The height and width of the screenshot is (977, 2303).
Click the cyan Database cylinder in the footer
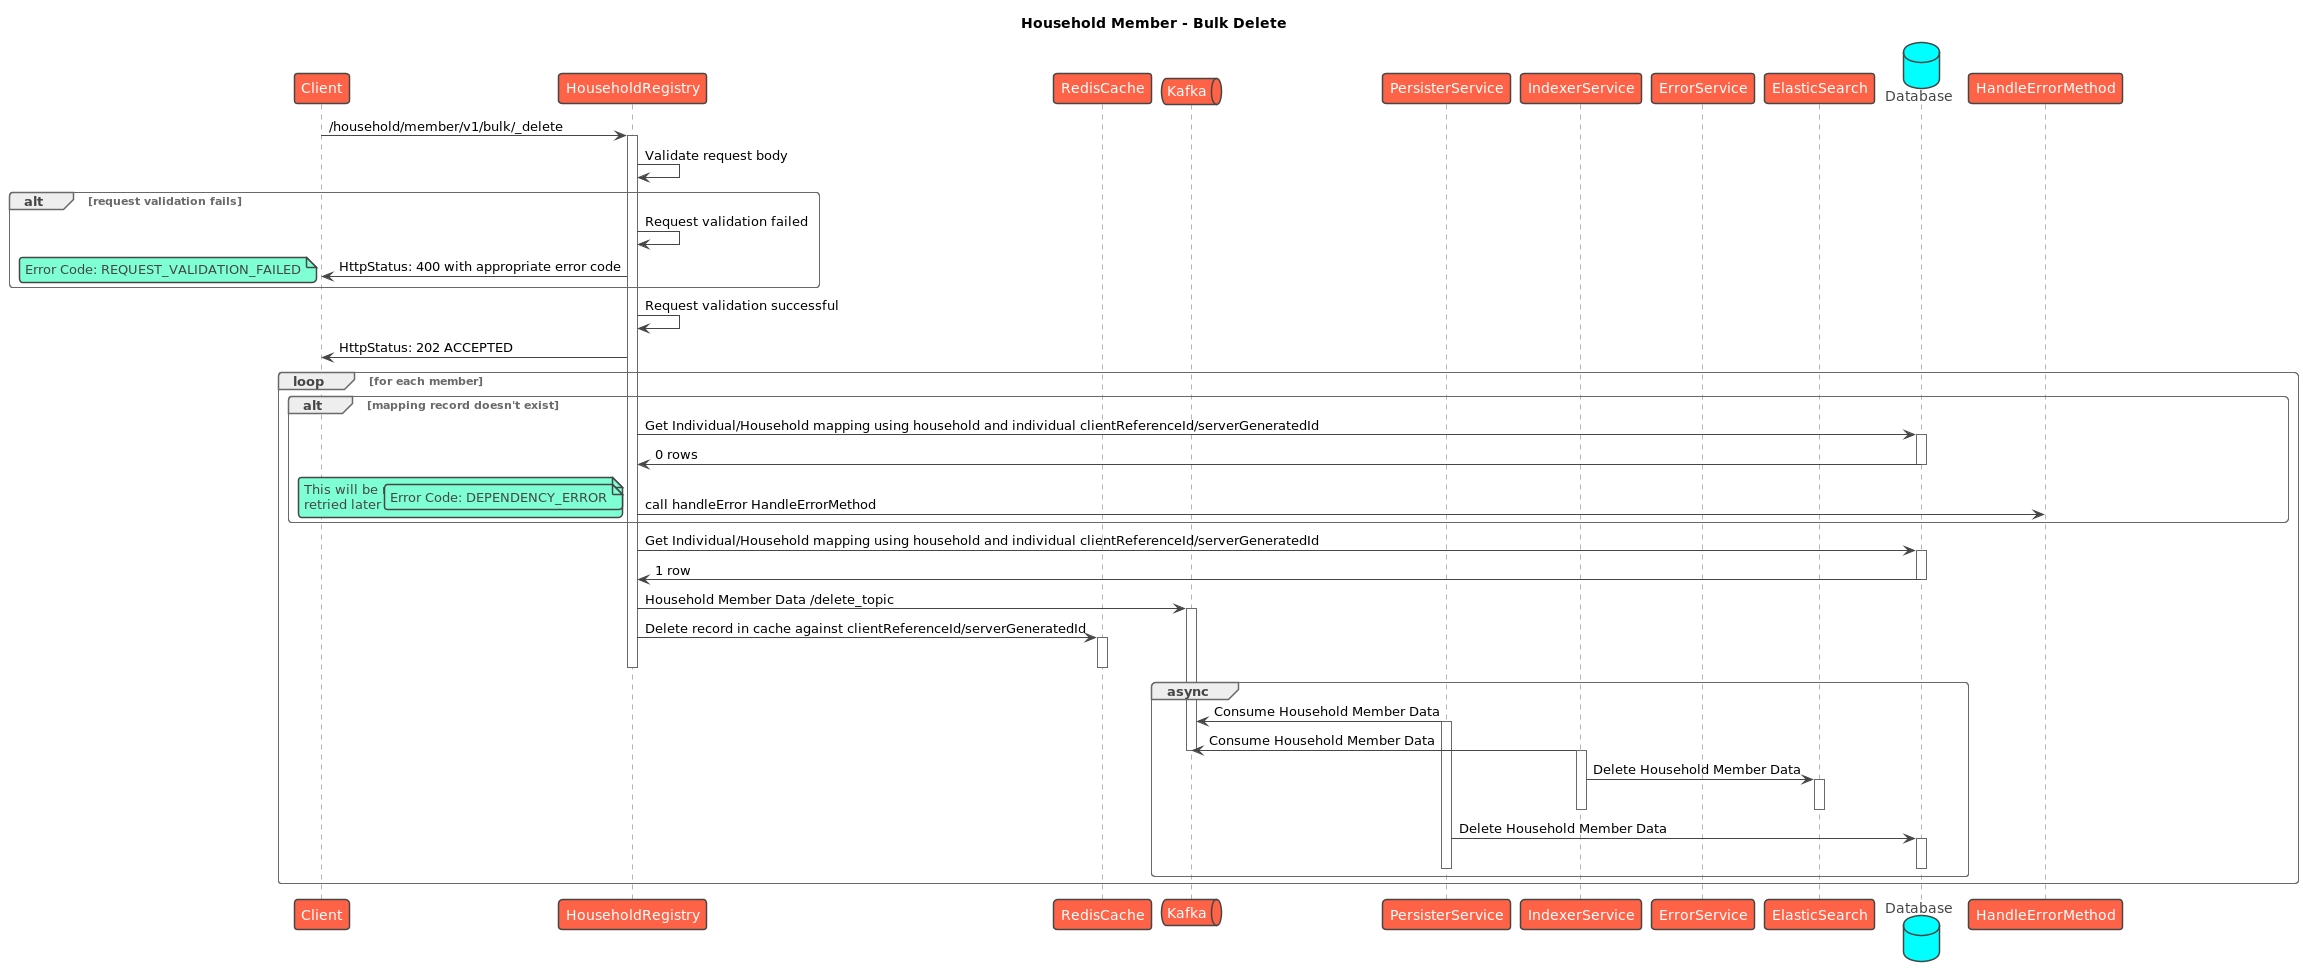click(1920, 939)
